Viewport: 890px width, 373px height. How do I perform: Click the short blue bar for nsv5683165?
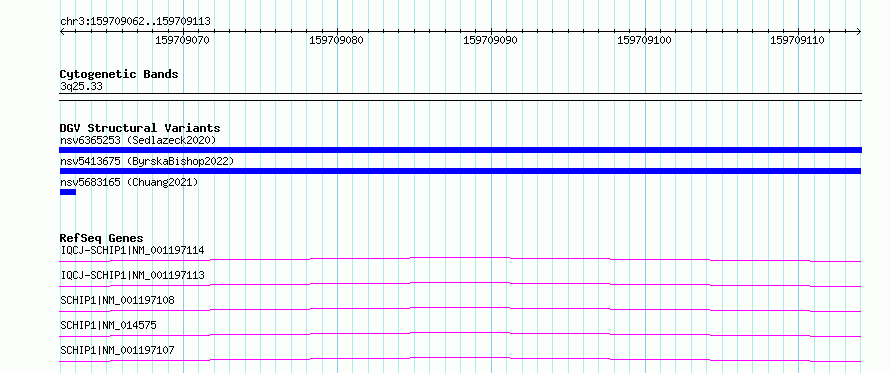pos(68,192)
